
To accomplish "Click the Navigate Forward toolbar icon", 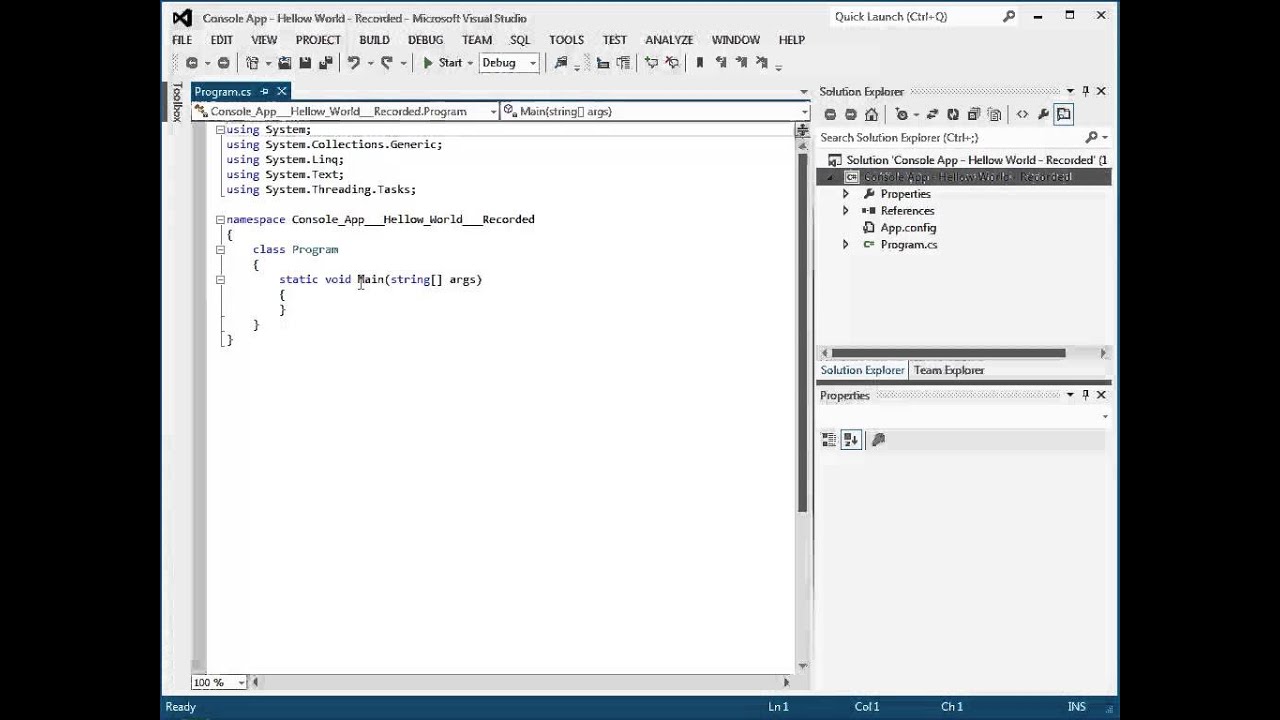I will pyautogui.click(x=223, y=63).
